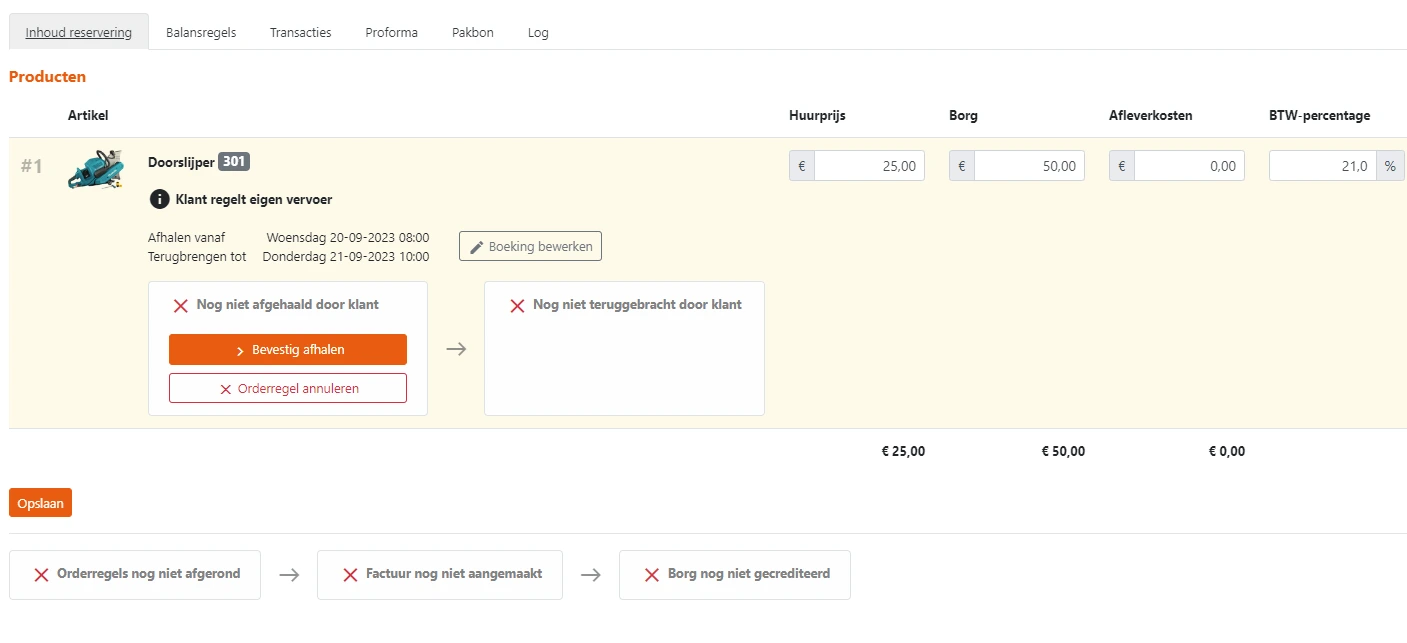The height and width of the screenshot is (643, 1407).
Task: Cancel the order line via "Orderregel annuleren"
Action: pyautogui.click(x=287, y=387)
